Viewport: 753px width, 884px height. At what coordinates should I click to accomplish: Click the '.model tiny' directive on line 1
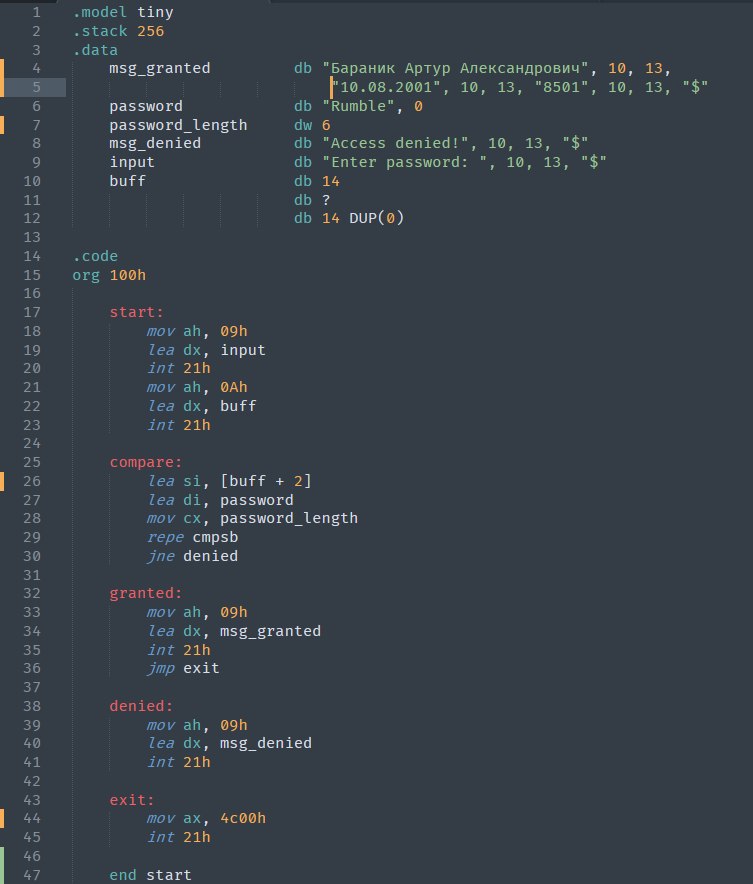tap(123, 12)
